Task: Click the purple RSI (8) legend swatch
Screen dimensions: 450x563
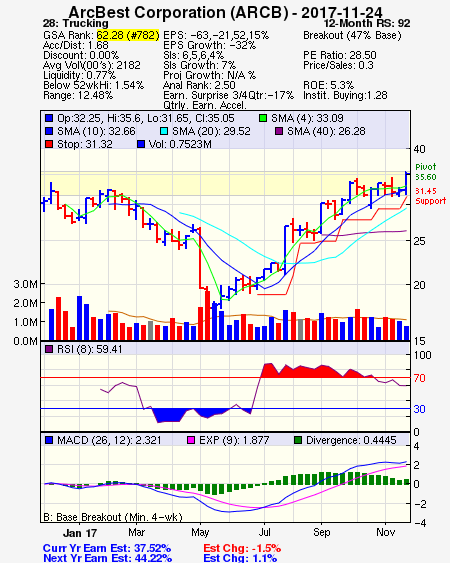Action: (49, 349)
